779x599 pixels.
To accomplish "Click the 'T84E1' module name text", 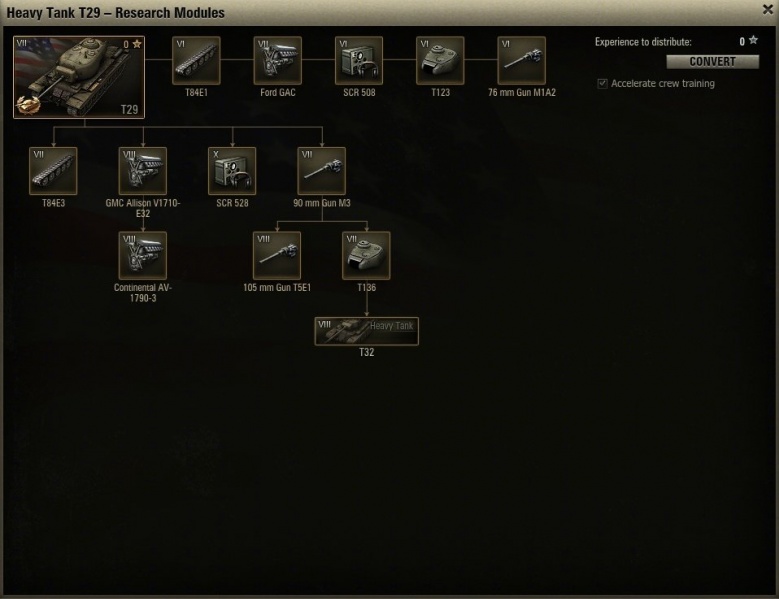I will tap(196, 92).
